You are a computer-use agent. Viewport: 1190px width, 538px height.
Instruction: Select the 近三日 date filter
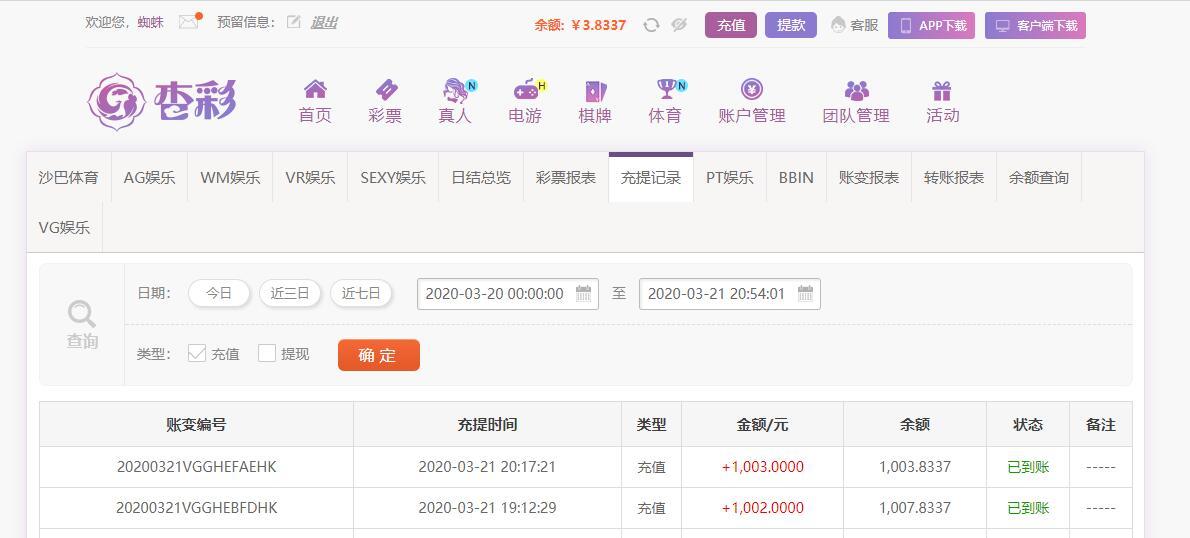[290, 293]
